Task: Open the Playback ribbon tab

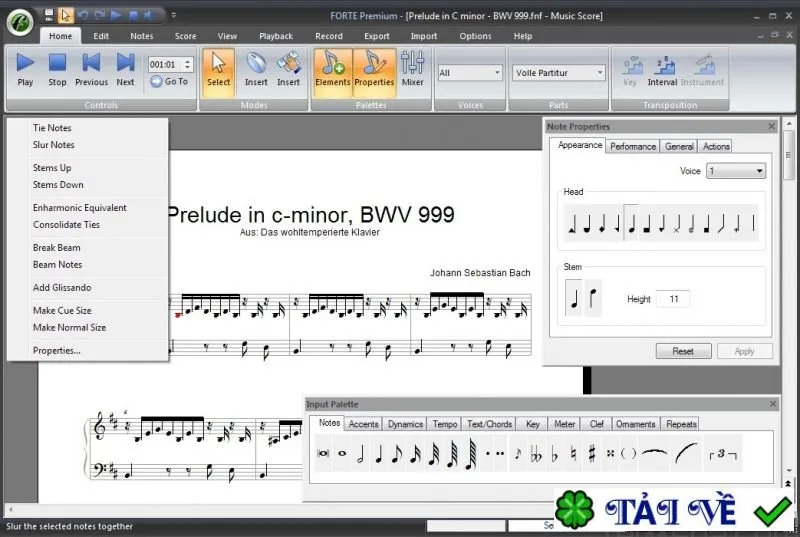Action: coord(276,36)
